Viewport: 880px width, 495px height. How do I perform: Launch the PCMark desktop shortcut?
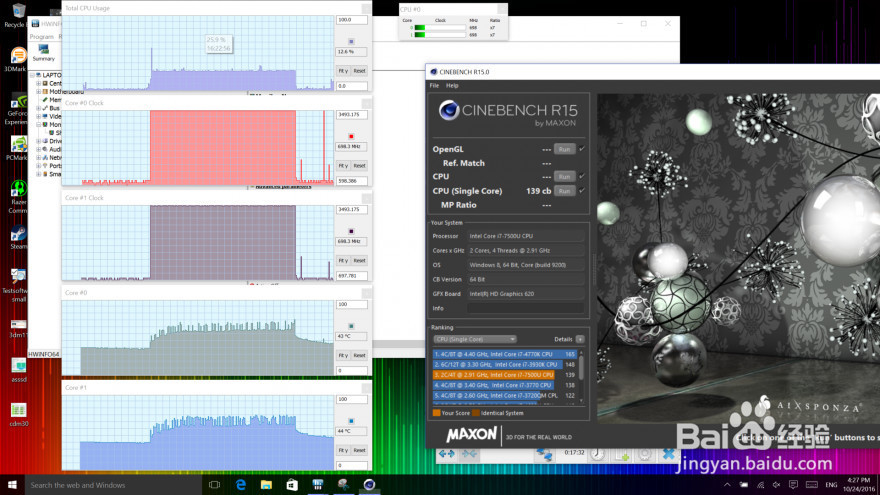pos(17,148)
